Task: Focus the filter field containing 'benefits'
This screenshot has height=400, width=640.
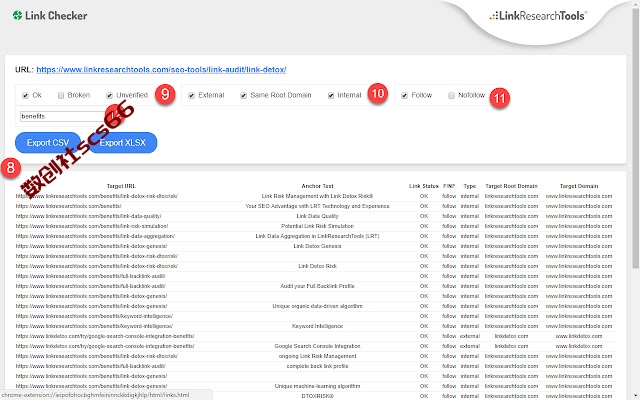Action: click(x=64, y=116)
